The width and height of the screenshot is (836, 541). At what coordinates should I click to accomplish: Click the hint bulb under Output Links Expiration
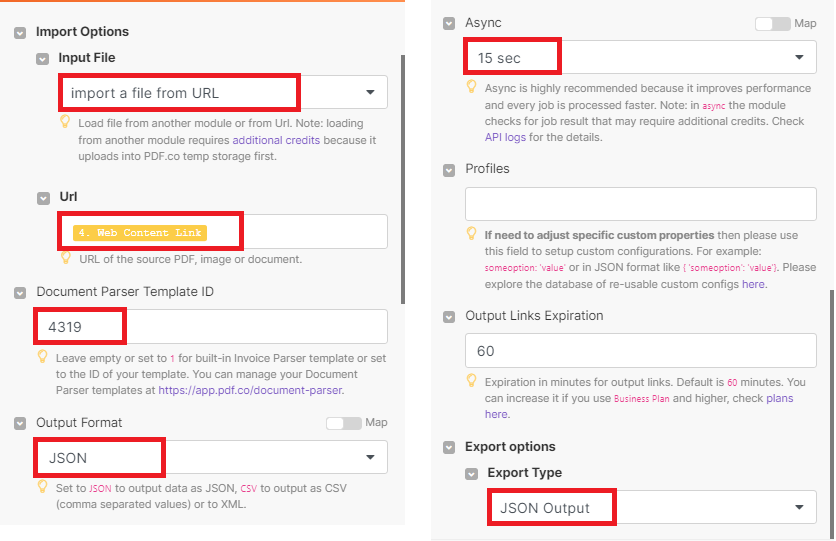tap(471, 380)
